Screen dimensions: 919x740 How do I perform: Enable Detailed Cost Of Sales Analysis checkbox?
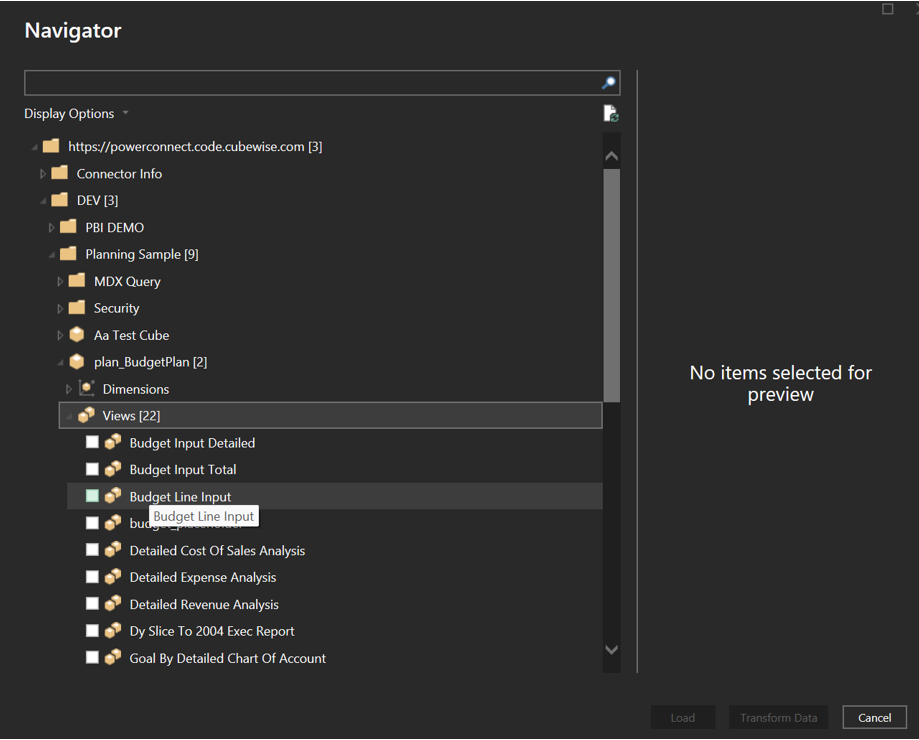[92, 550]
